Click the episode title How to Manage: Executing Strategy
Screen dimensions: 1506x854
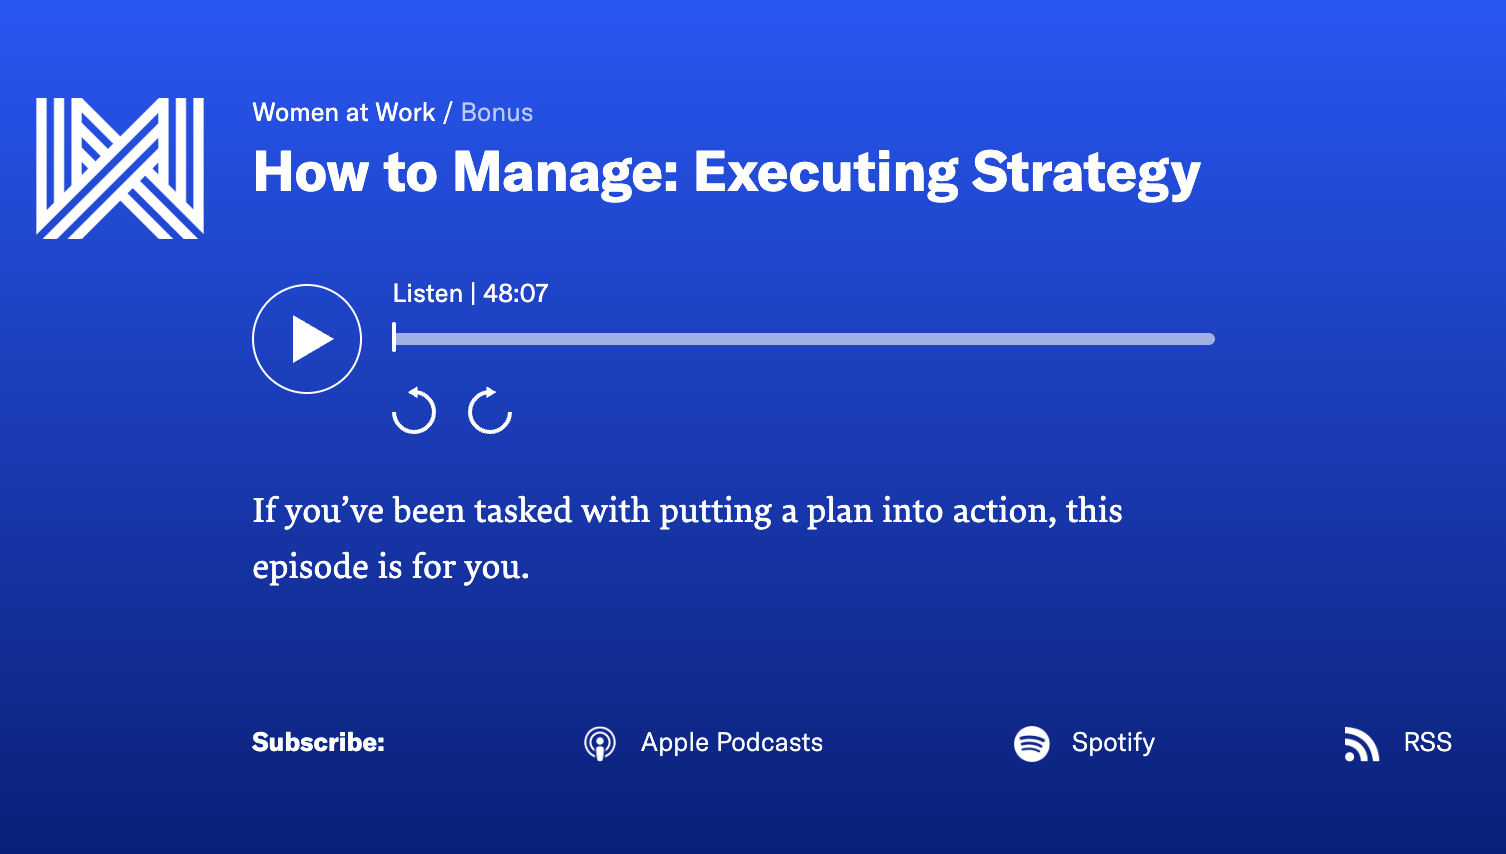(727, 173)
